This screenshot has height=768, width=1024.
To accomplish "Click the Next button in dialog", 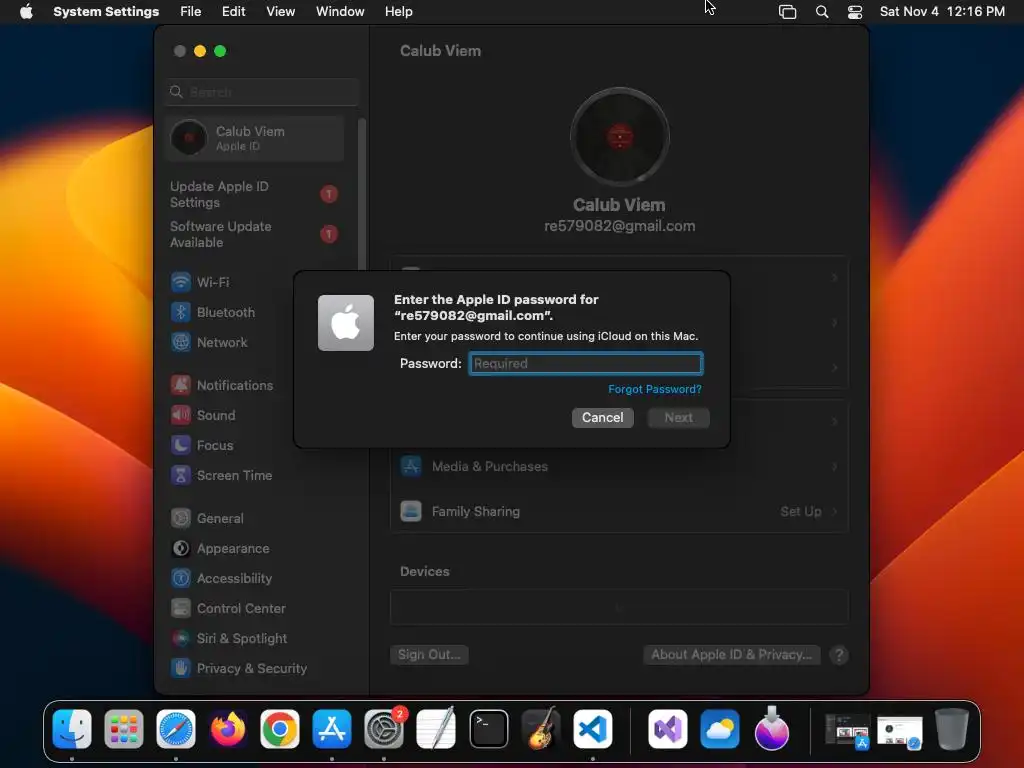I will [x=679, y=417].
